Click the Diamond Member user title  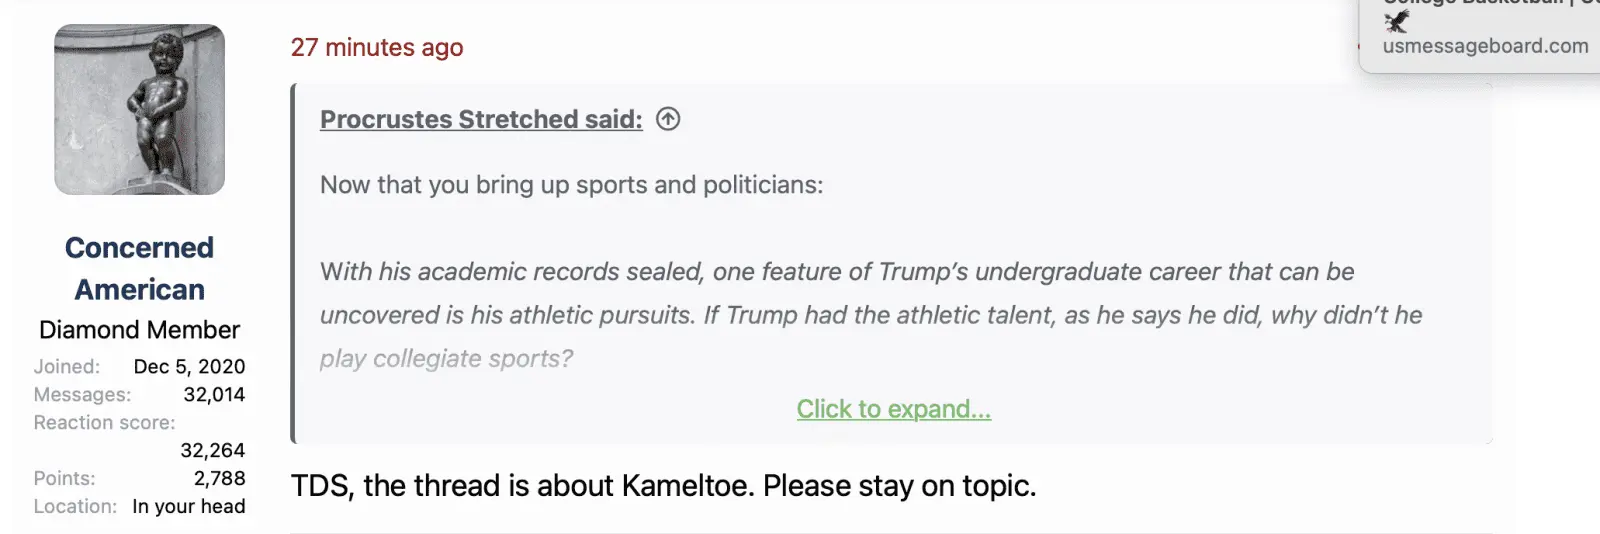point(139,330)
